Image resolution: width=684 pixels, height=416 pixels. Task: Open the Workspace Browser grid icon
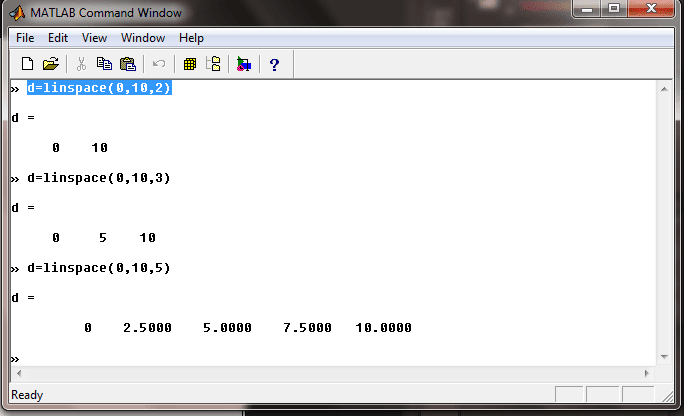[x=190, y=64]
